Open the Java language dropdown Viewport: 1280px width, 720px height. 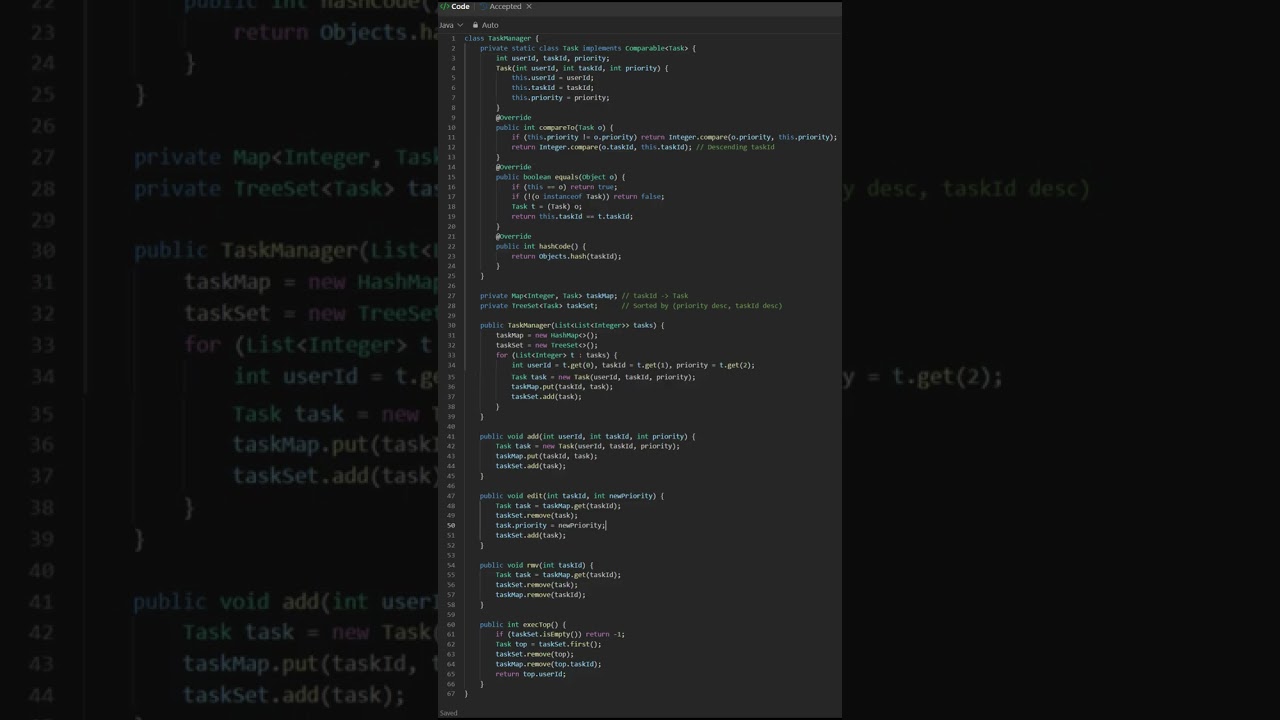[451, 25]
